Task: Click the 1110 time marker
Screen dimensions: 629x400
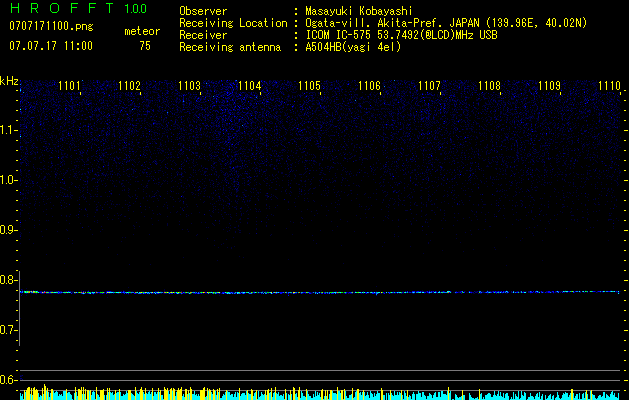Action: coord(609,86)
